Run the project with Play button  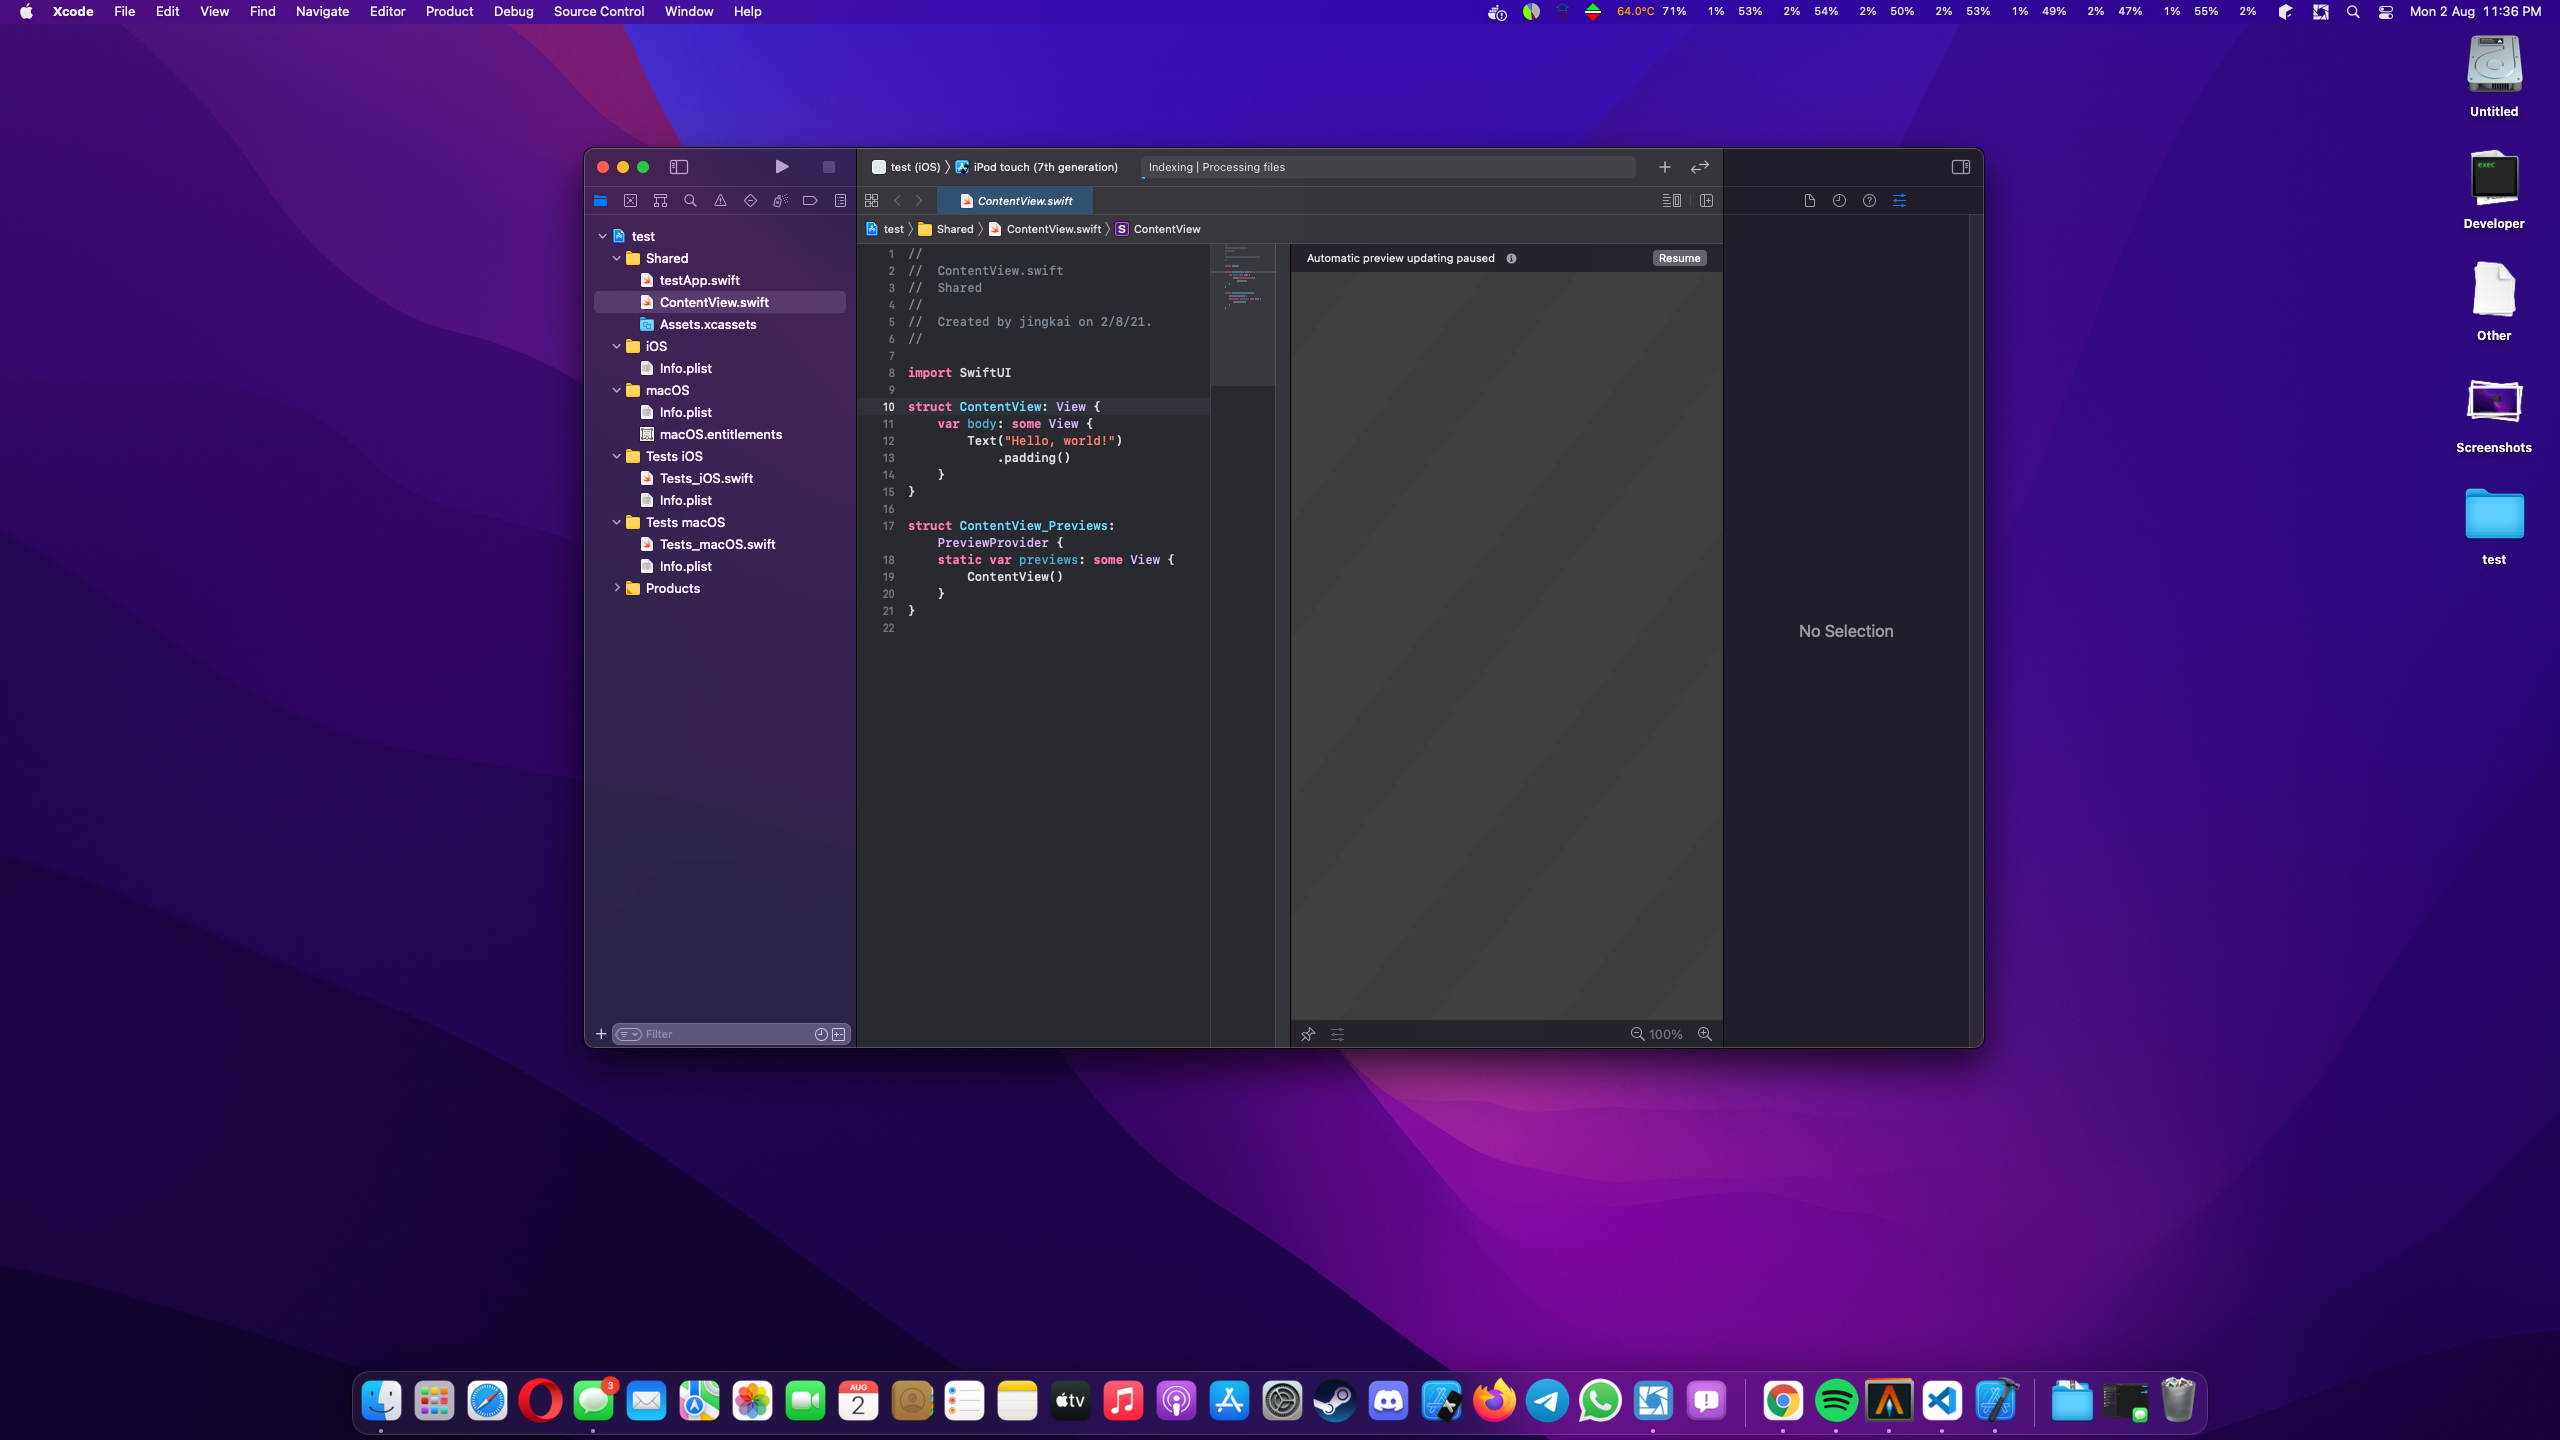(782, 167)
